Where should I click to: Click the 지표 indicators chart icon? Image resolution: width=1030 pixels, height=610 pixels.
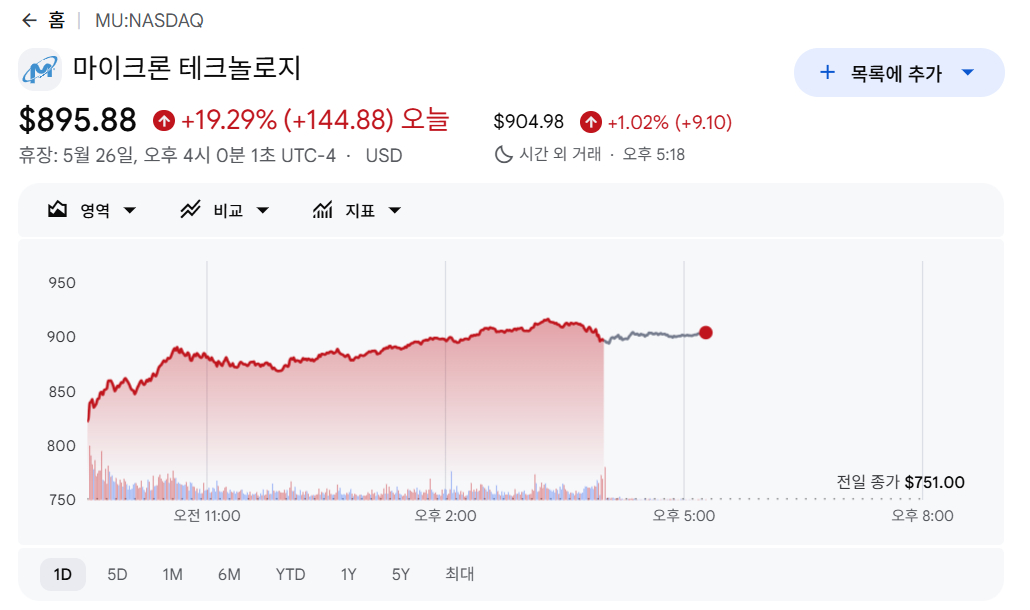click(x=323, y=209)
